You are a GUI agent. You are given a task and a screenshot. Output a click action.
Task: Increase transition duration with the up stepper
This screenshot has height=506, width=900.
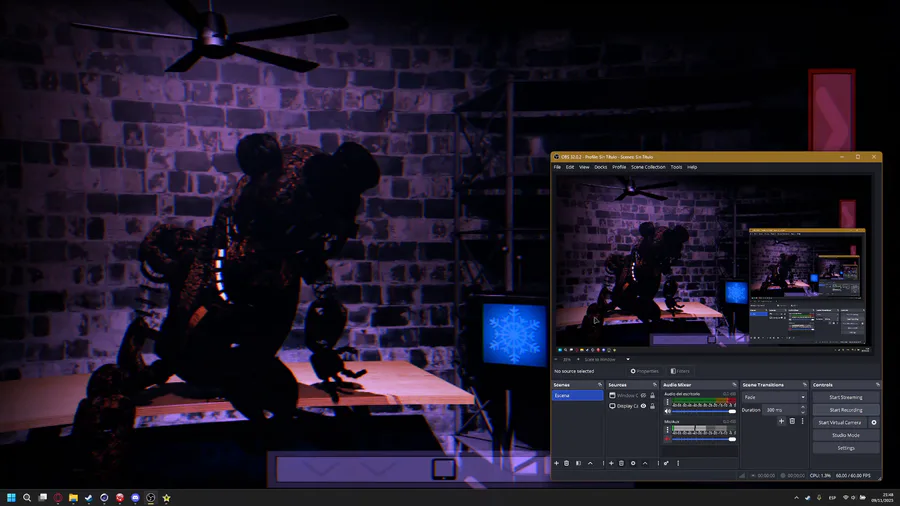(802, 407)
